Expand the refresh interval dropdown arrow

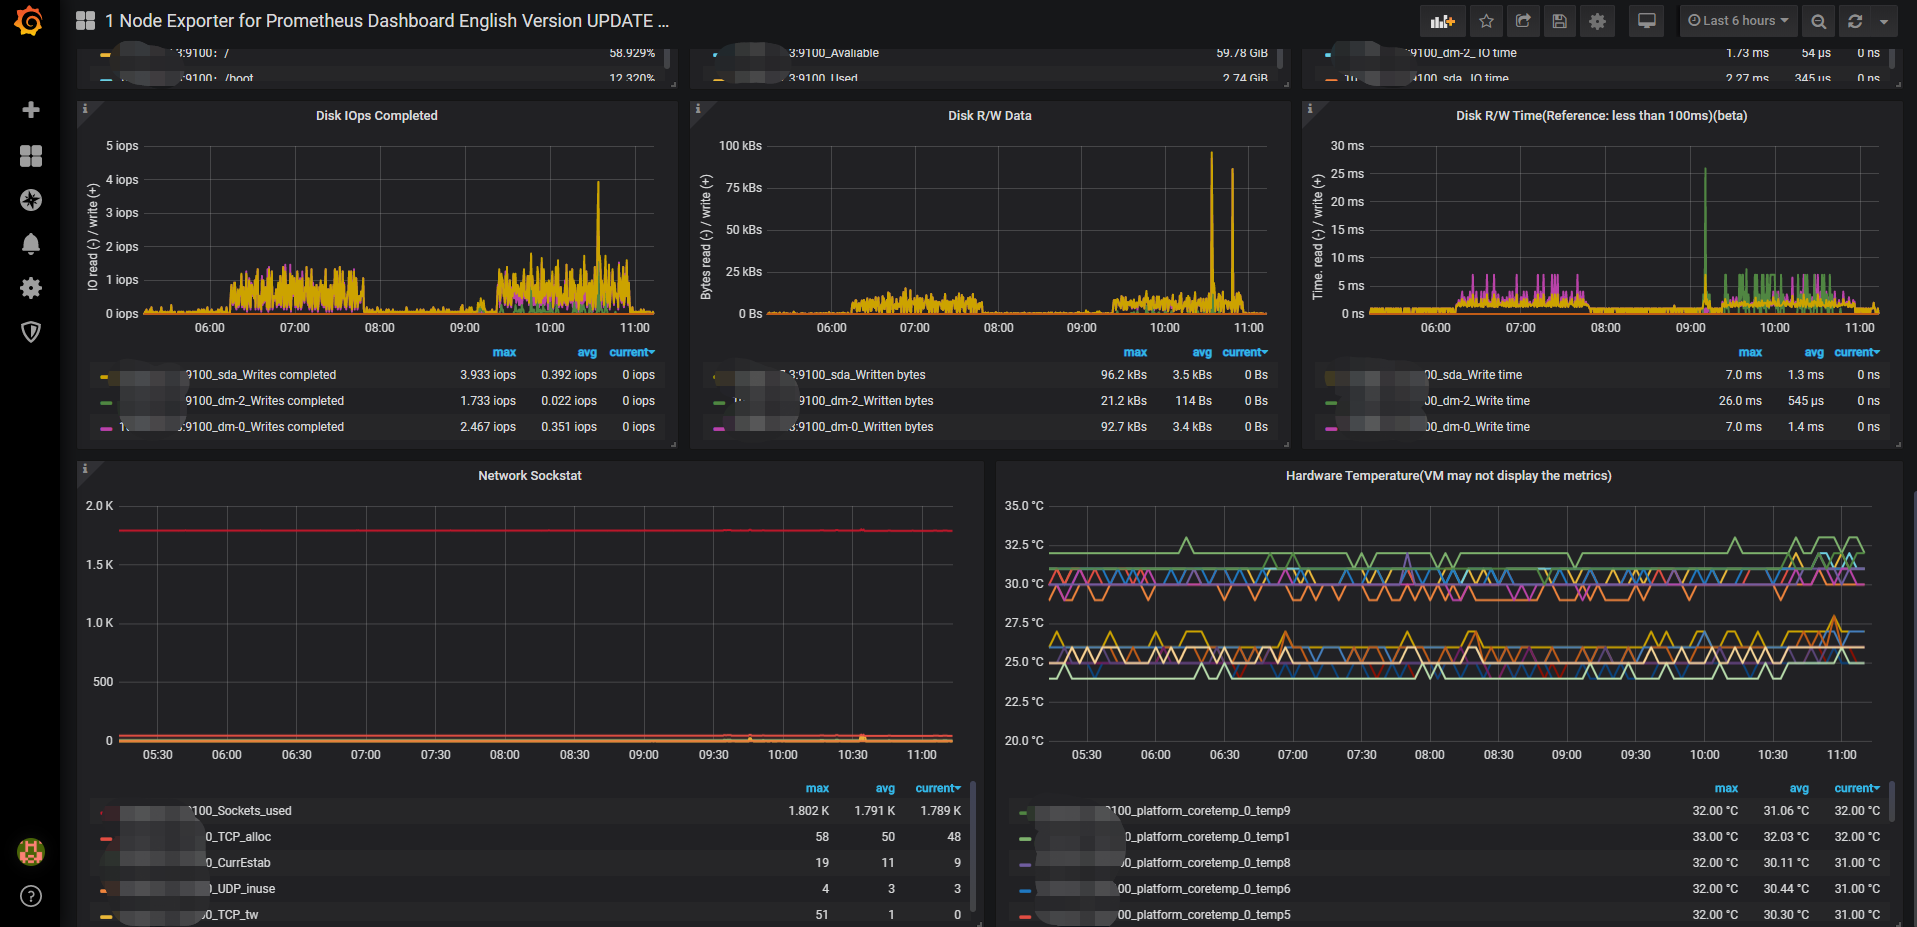click(1884, 21)
